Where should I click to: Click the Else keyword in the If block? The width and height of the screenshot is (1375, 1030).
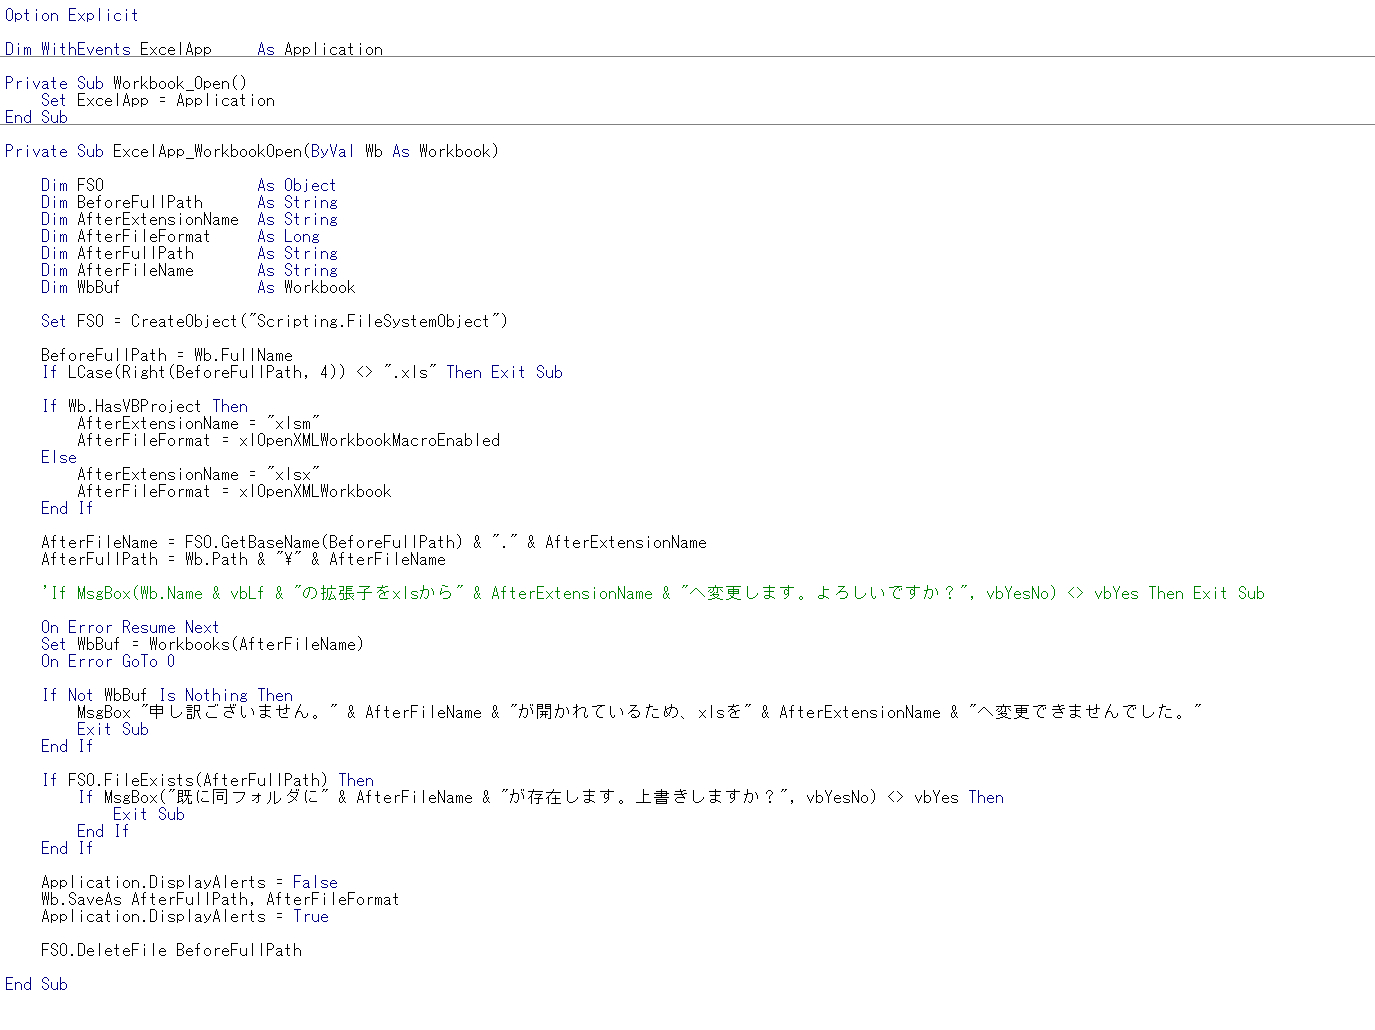57,457
